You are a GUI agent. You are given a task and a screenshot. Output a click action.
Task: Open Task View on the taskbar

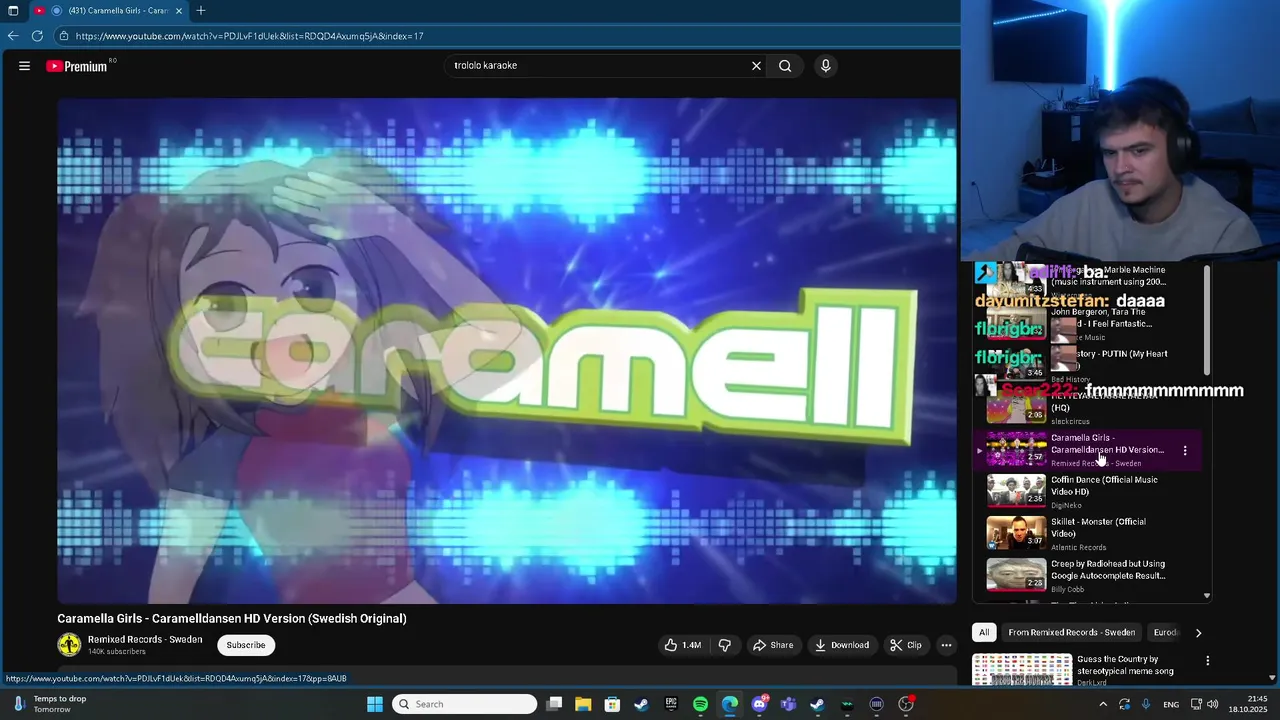pyautogui.click(x=554, y=704)
